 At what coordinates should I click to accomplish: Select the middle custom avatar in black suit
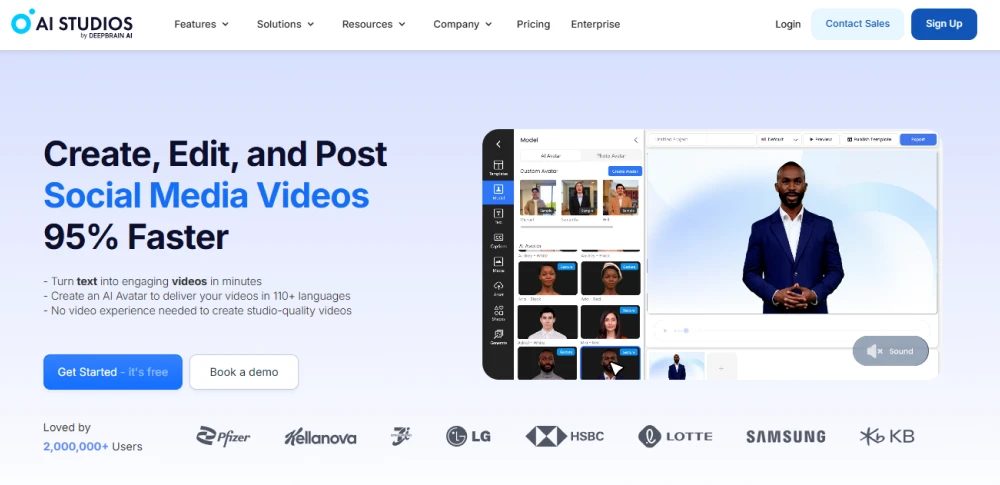[x=579, y=197]
